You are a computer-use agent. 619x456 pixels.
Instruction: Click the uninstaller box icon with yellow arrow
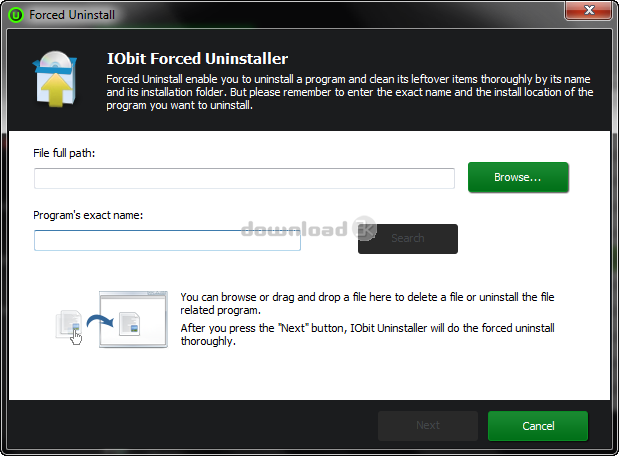tap(55, 79)
